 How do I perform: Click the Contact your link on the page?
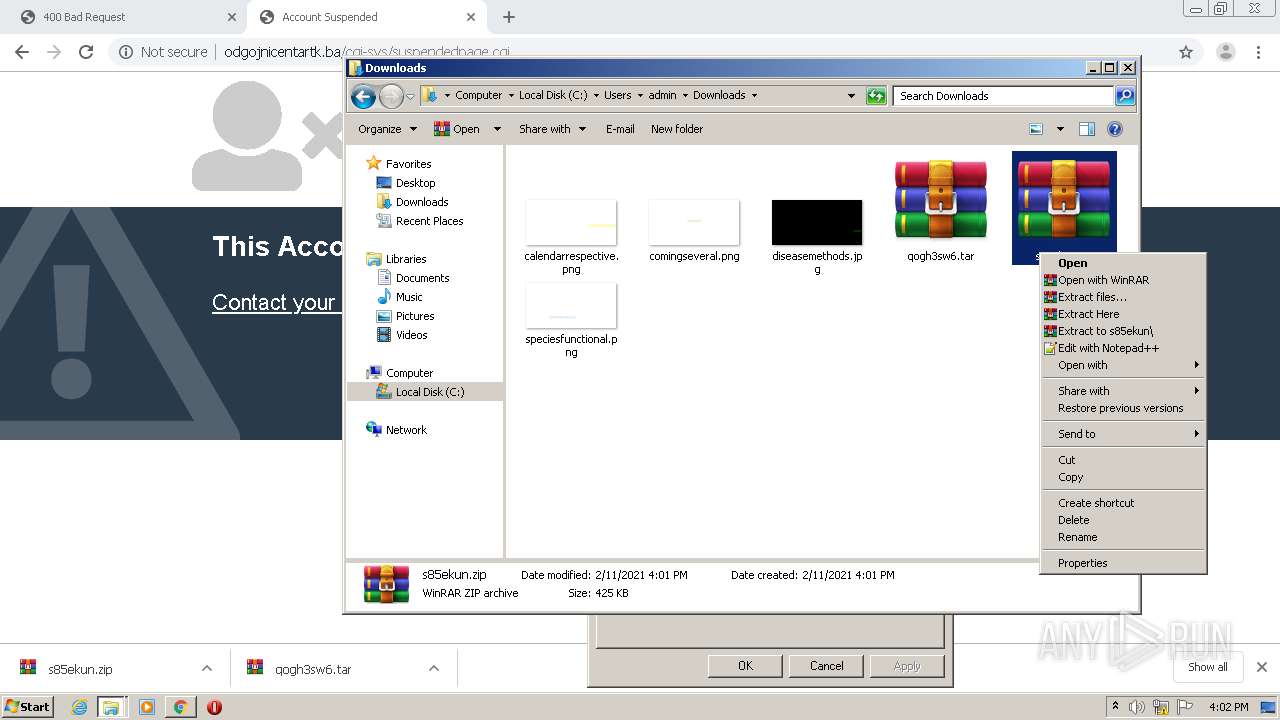[274, 302]
